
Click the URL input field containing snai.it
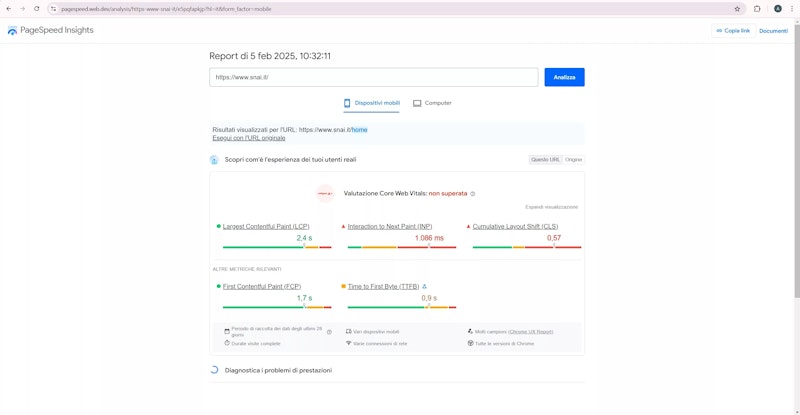(374, 77)
